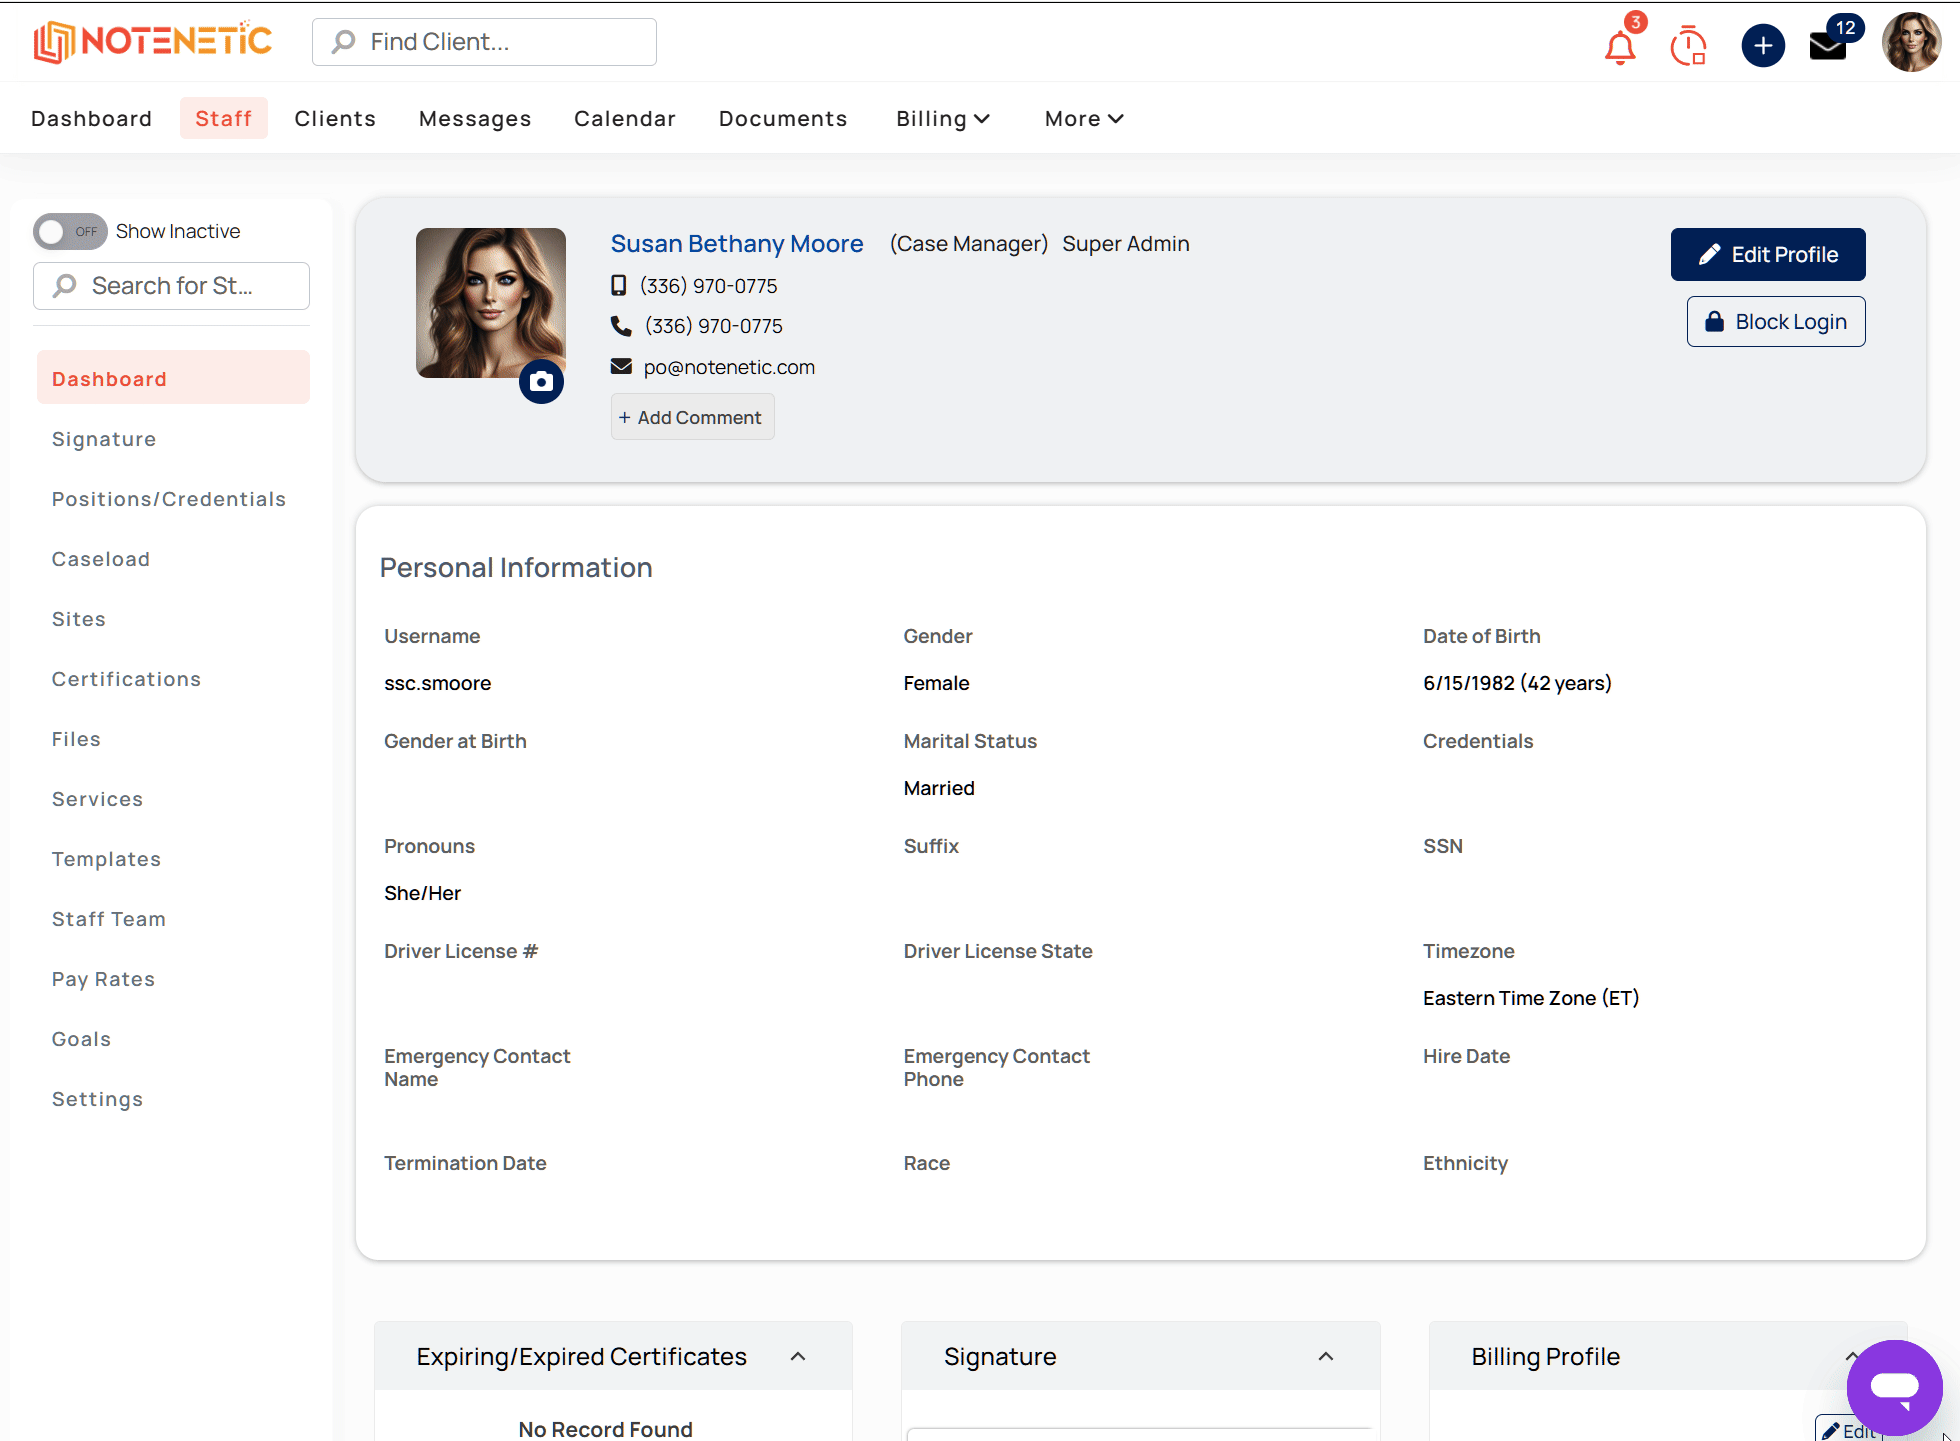Image resolution: width=1960 pixels, height=1441 pixels.
Task: Open the Dashboard top nav tab
Action: point(91,119)
